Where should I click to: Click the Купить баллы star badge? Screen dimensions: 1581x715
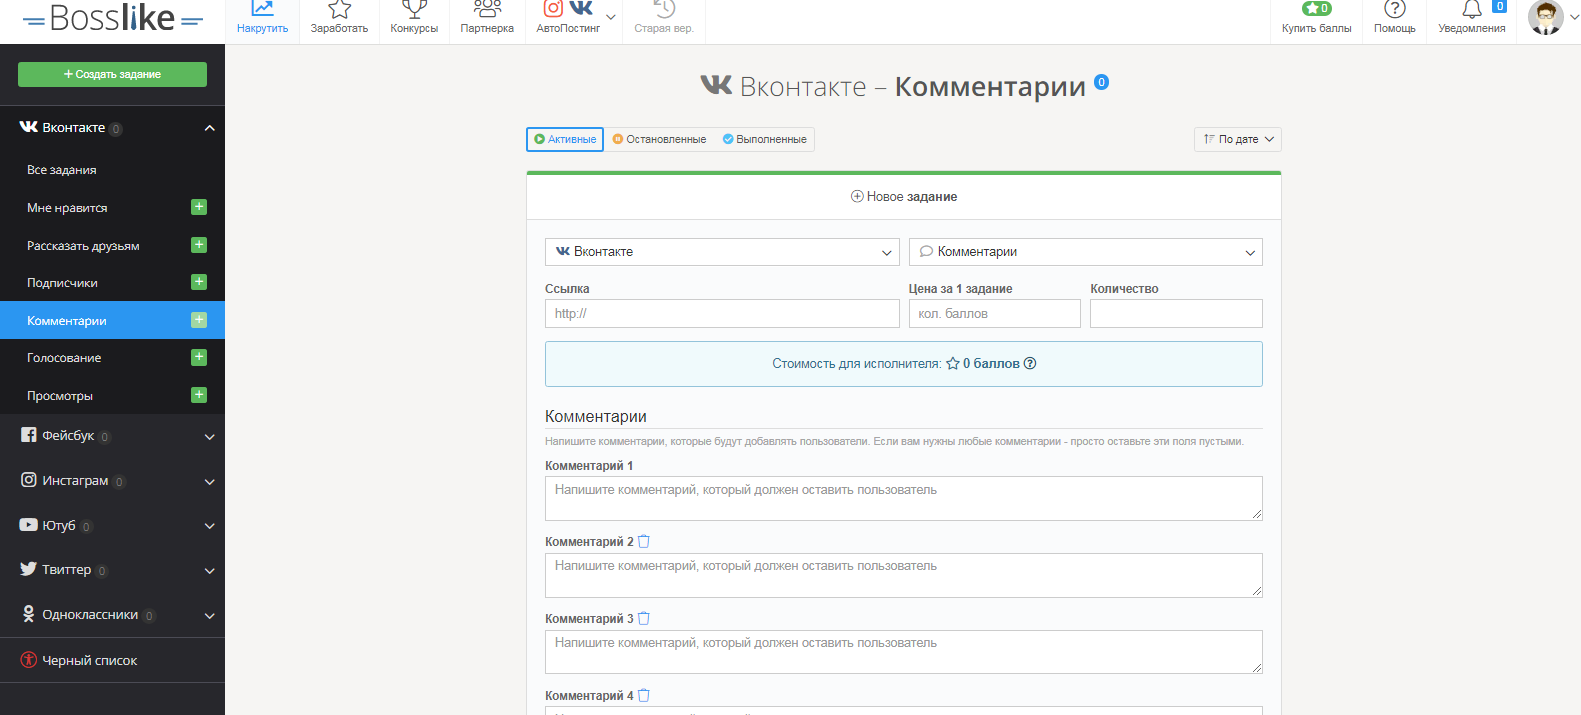pyautogui.click(x=1316, y=9)
